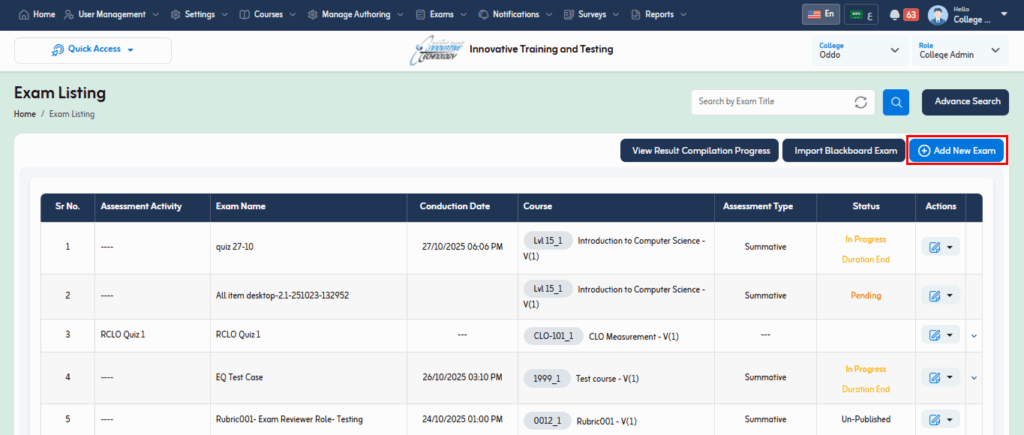Expand row details for RCLO Quiz 1
Image resolution: width=1024 pixels, height=435 pixels.
pyautogui.click(x=974, y=335)
